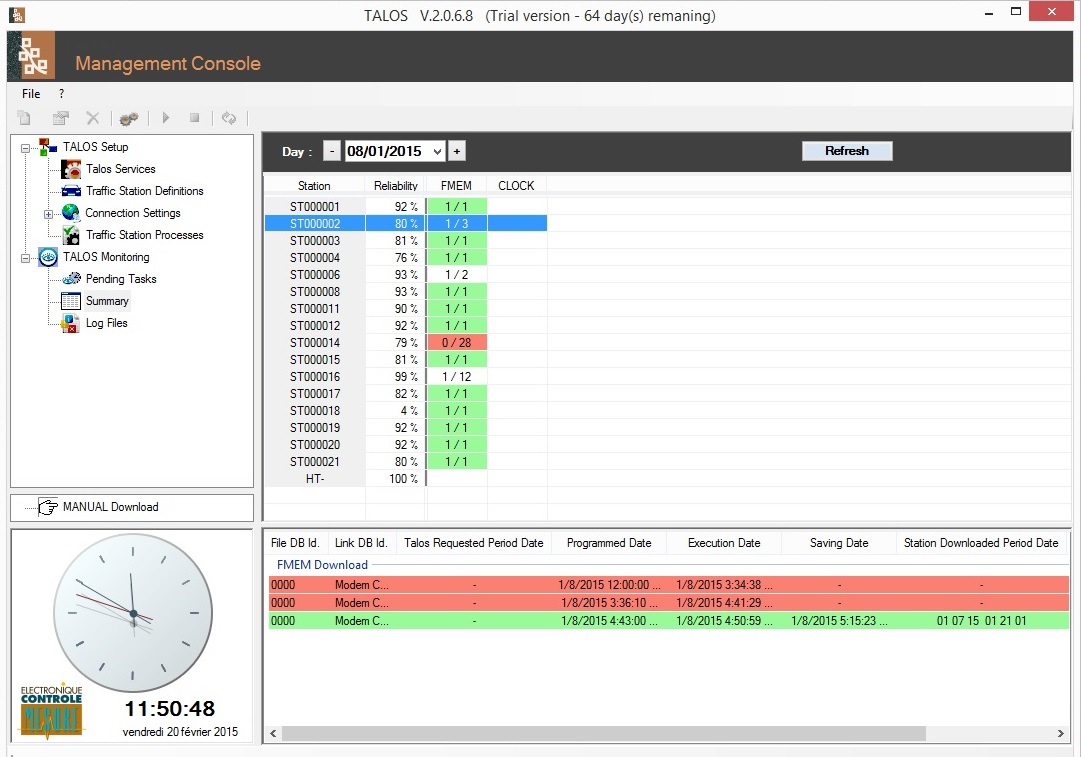Click the red 0 / 28 FMEM cell
Screen dimensions: 1081x757
point(456,343)
